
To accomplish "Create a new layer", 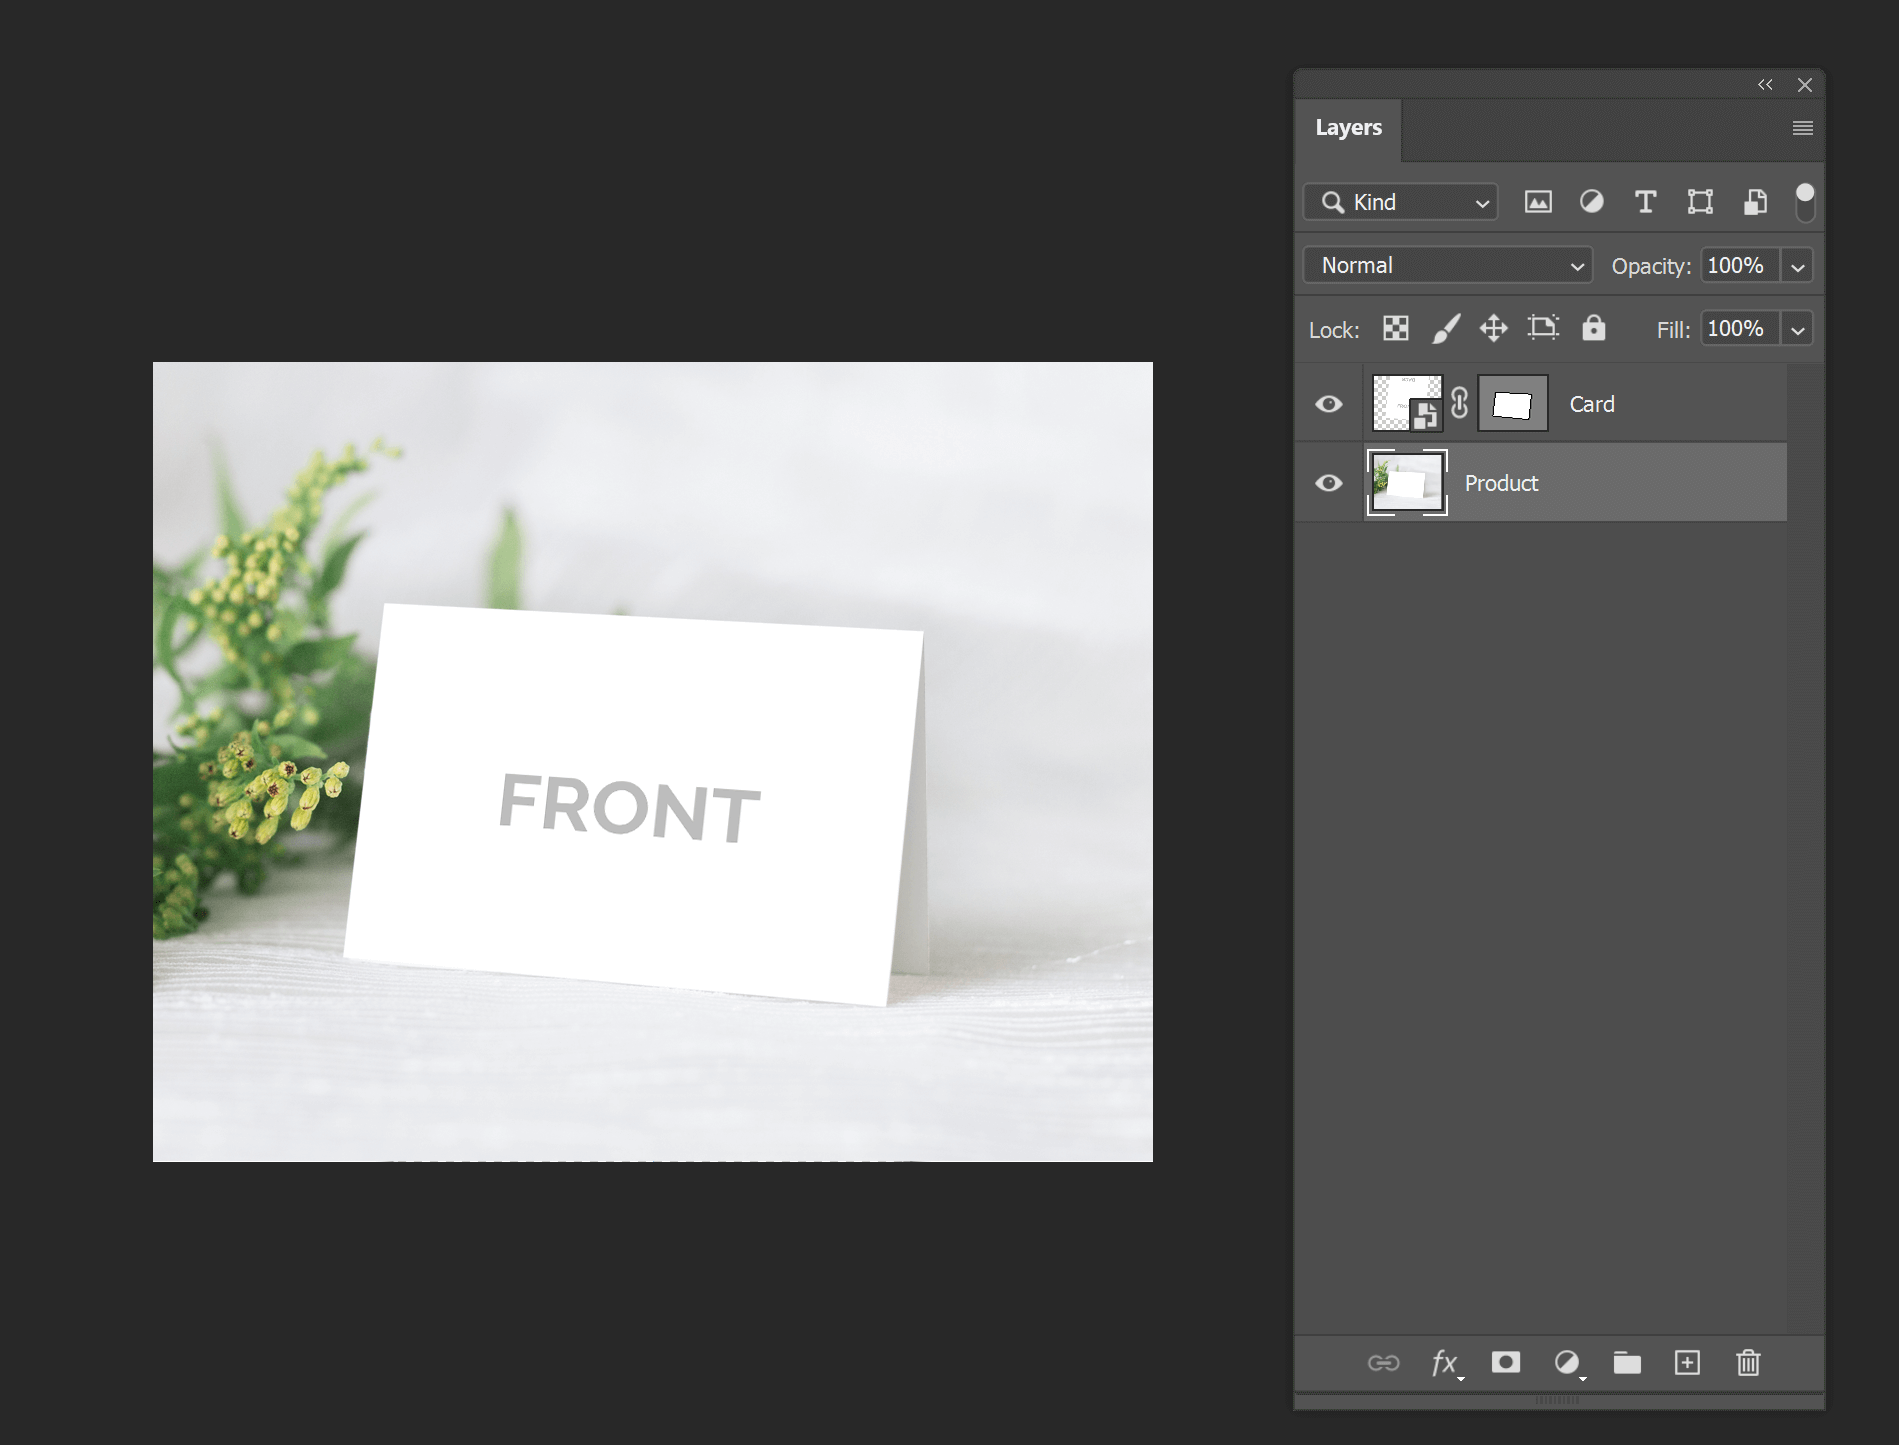I will coord(1687,1362).
